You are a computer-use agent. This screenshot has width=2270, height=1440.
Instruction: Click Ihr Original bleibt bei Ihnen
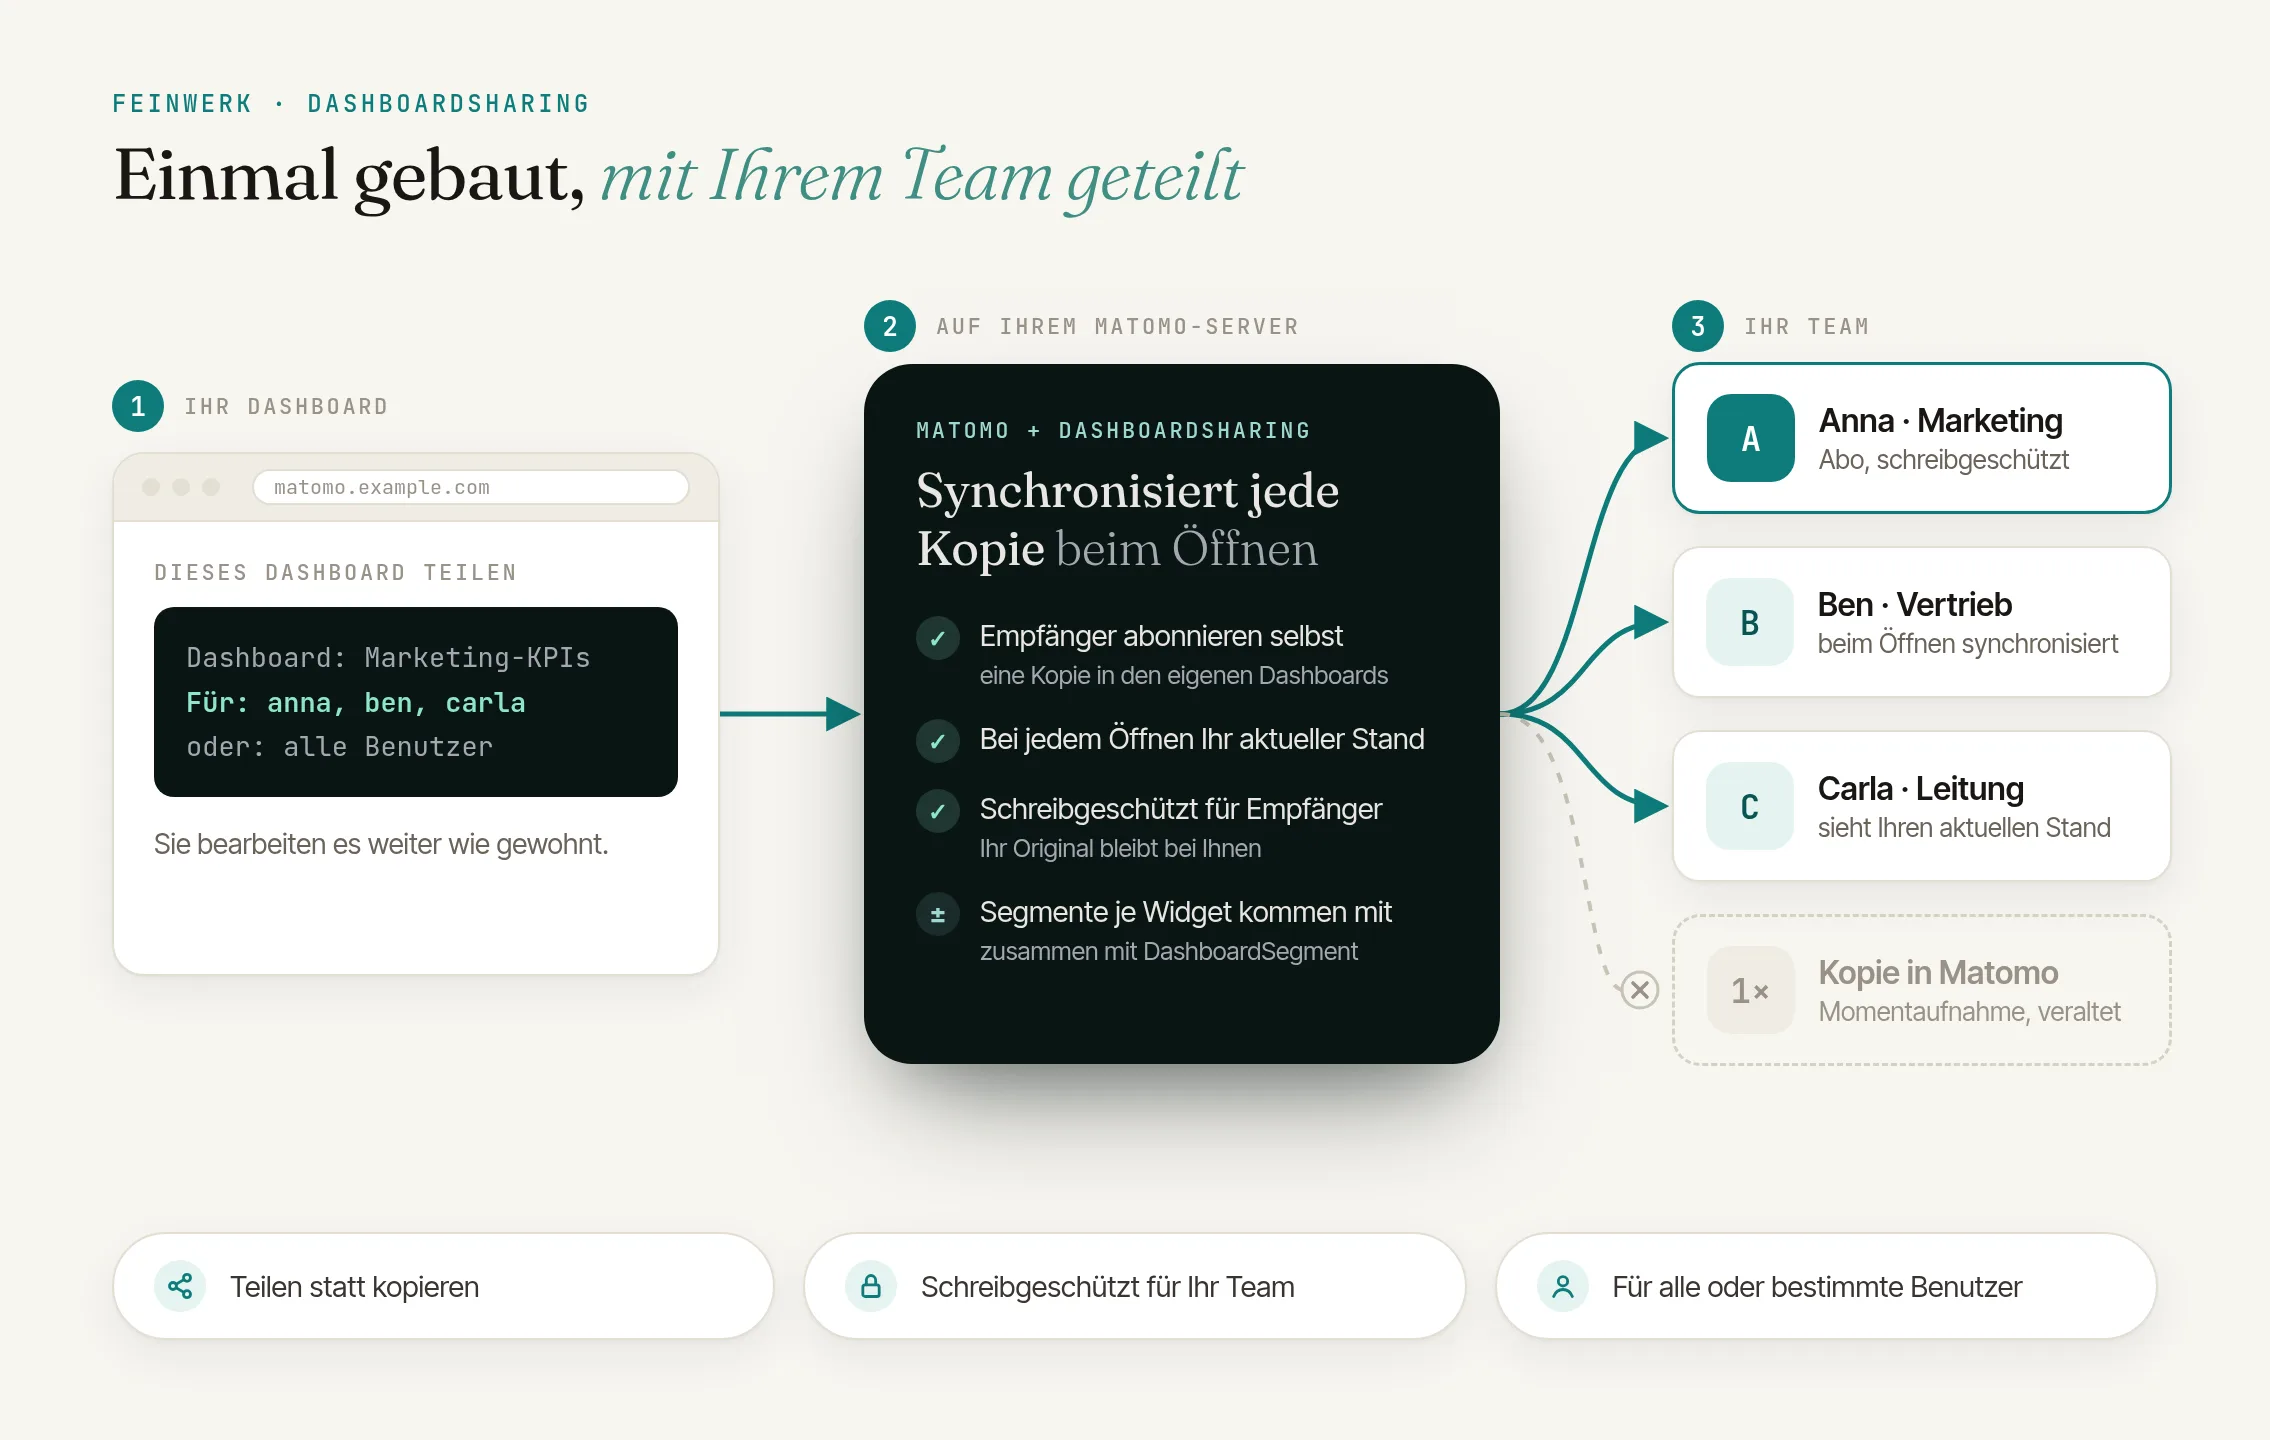click(x=1120, y=848)
